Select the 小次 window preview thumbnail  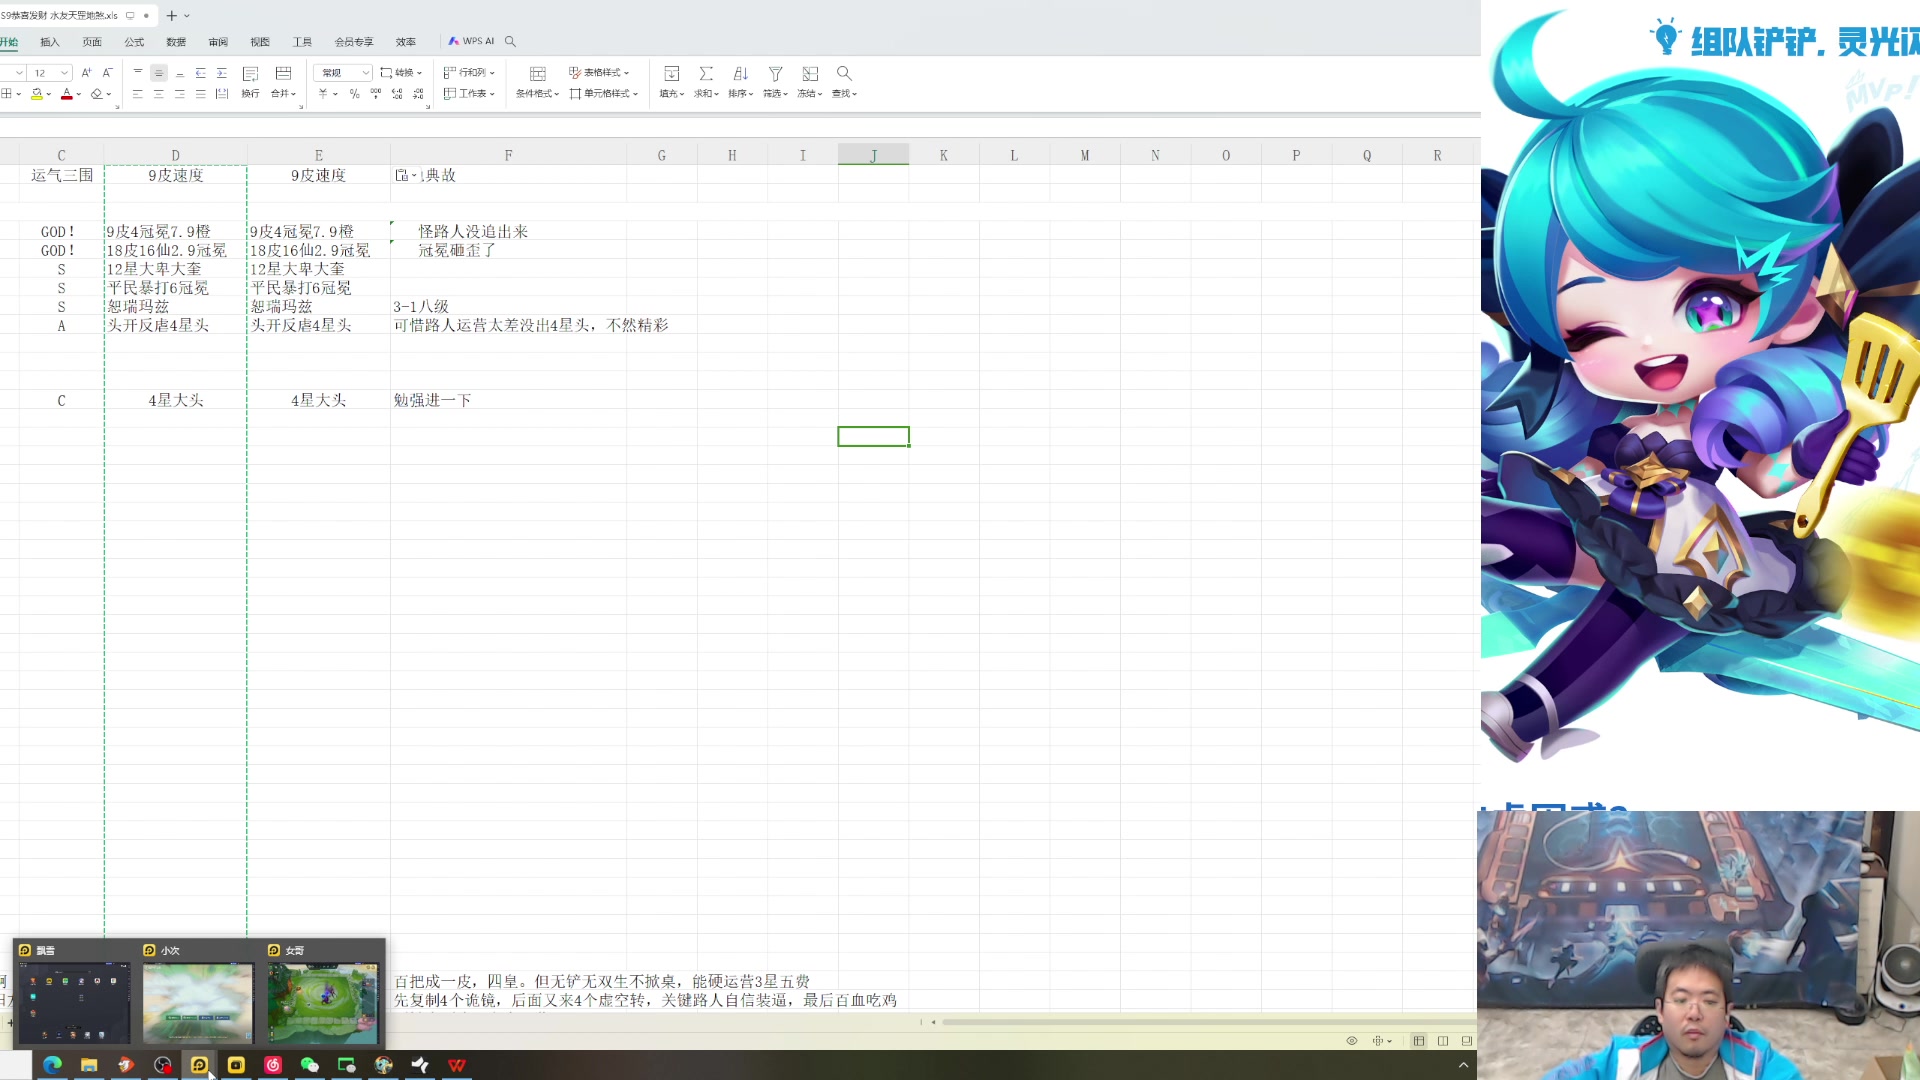coord(198,1003)
